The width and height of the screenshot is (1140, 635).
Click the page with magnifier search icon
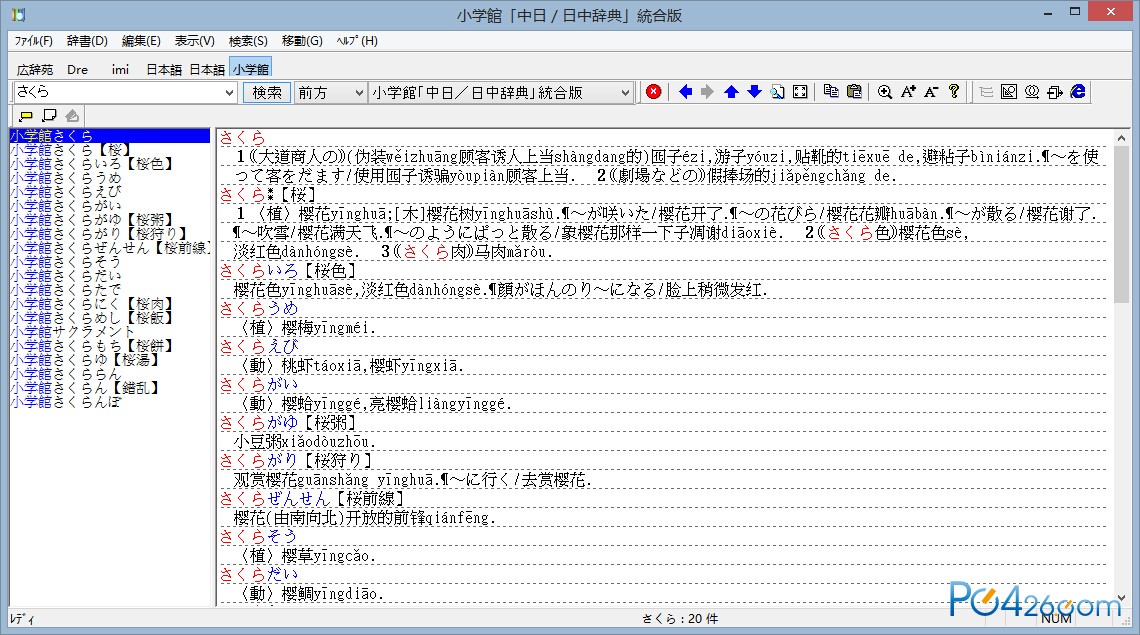click(778, 92)
